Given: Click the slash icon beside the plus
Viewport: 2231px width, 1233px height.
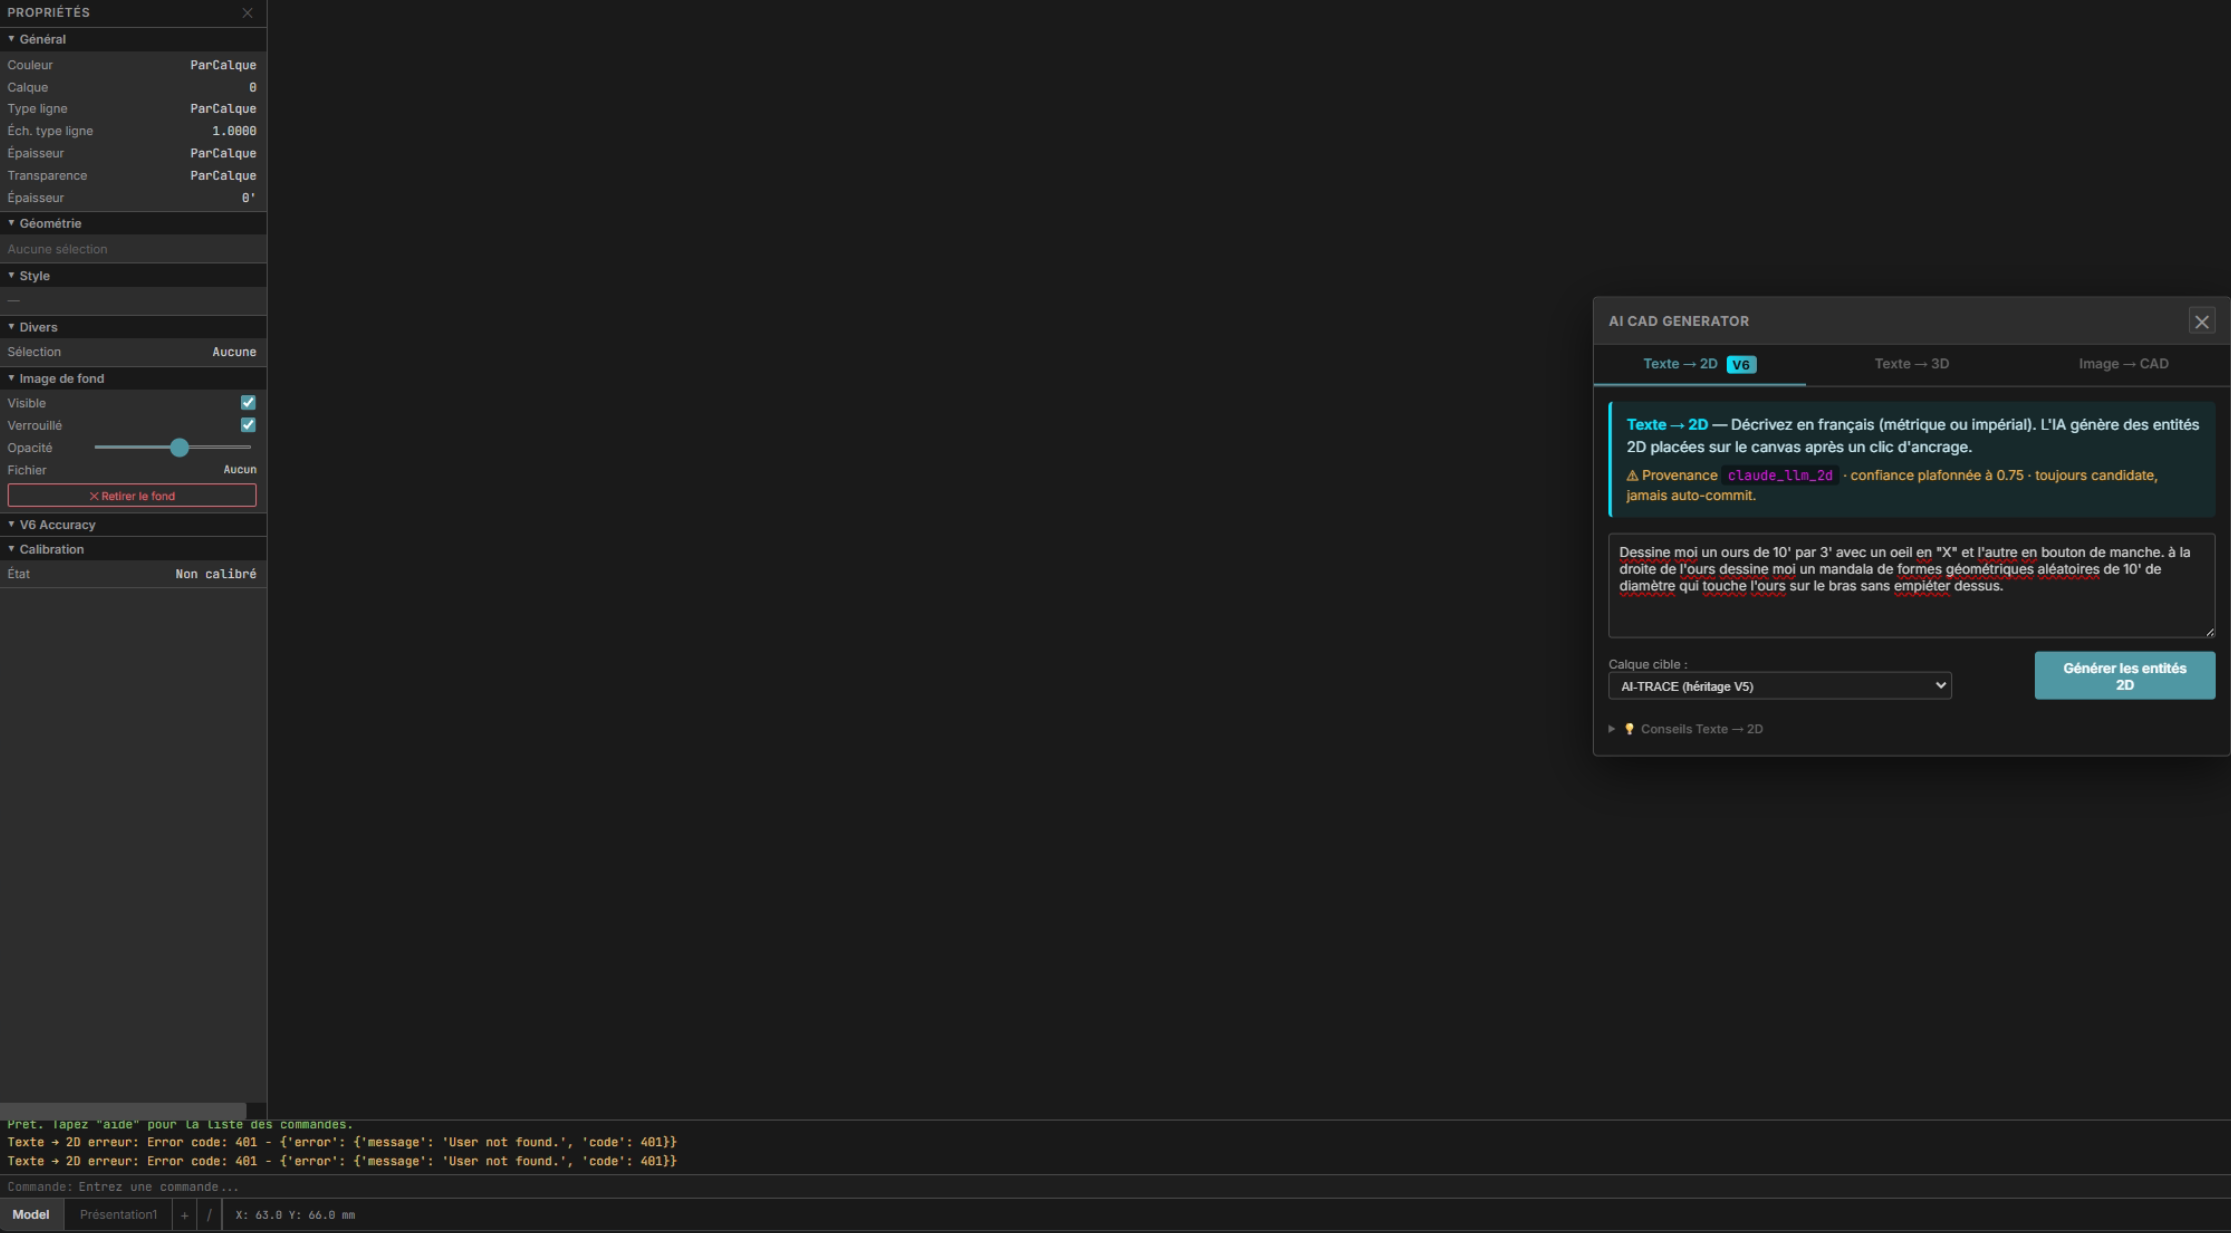Looking at the screenshot, I should coord(209,1215).
